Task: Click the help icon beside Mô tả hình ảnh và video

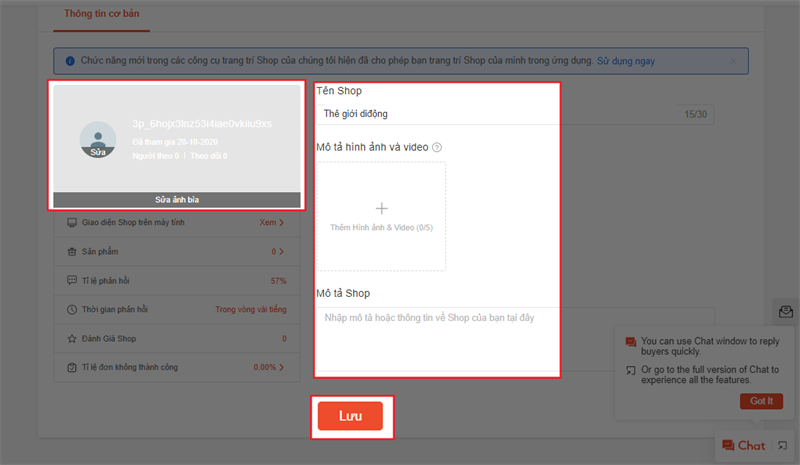Action: point(437,148)
